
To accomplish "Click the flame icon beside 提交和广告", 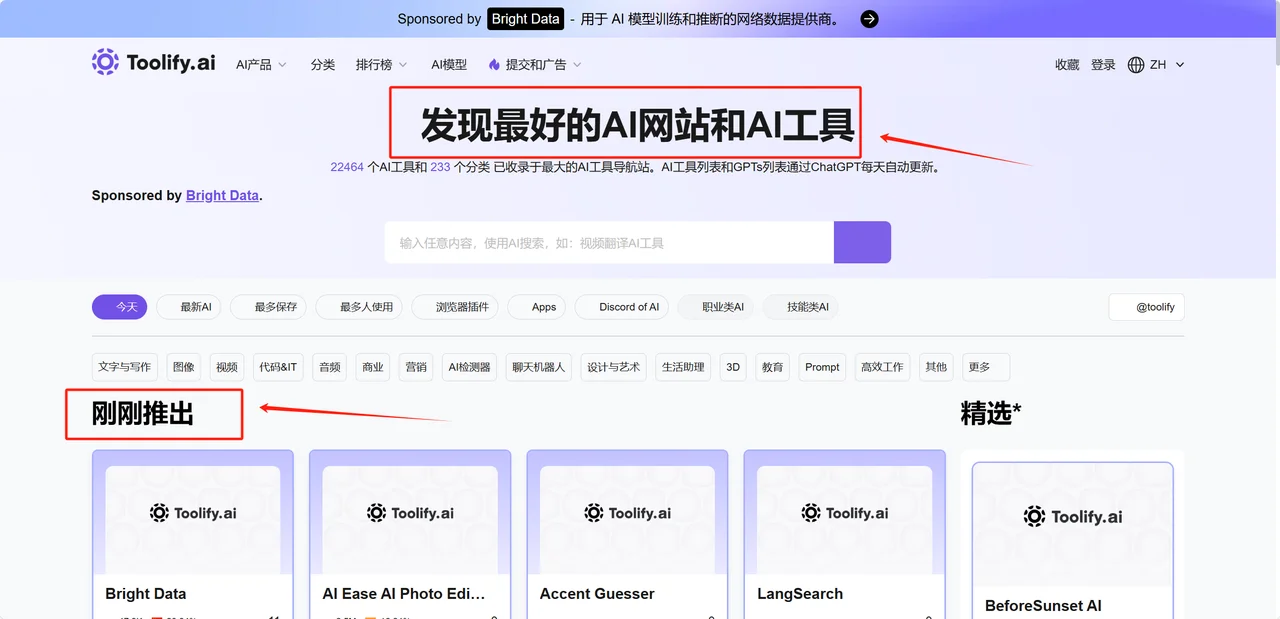I will pyautogui.click(x=494, y=65).
